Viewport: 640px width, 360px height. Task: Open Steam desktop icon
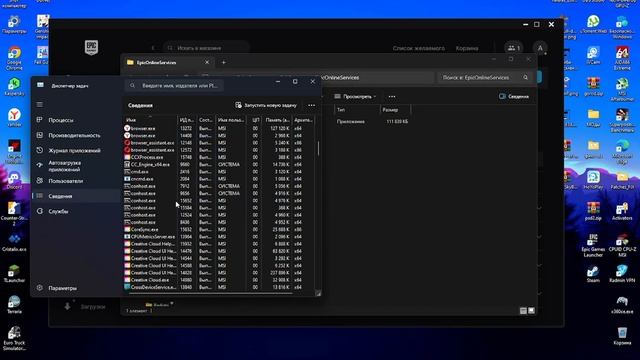point(593,274)
